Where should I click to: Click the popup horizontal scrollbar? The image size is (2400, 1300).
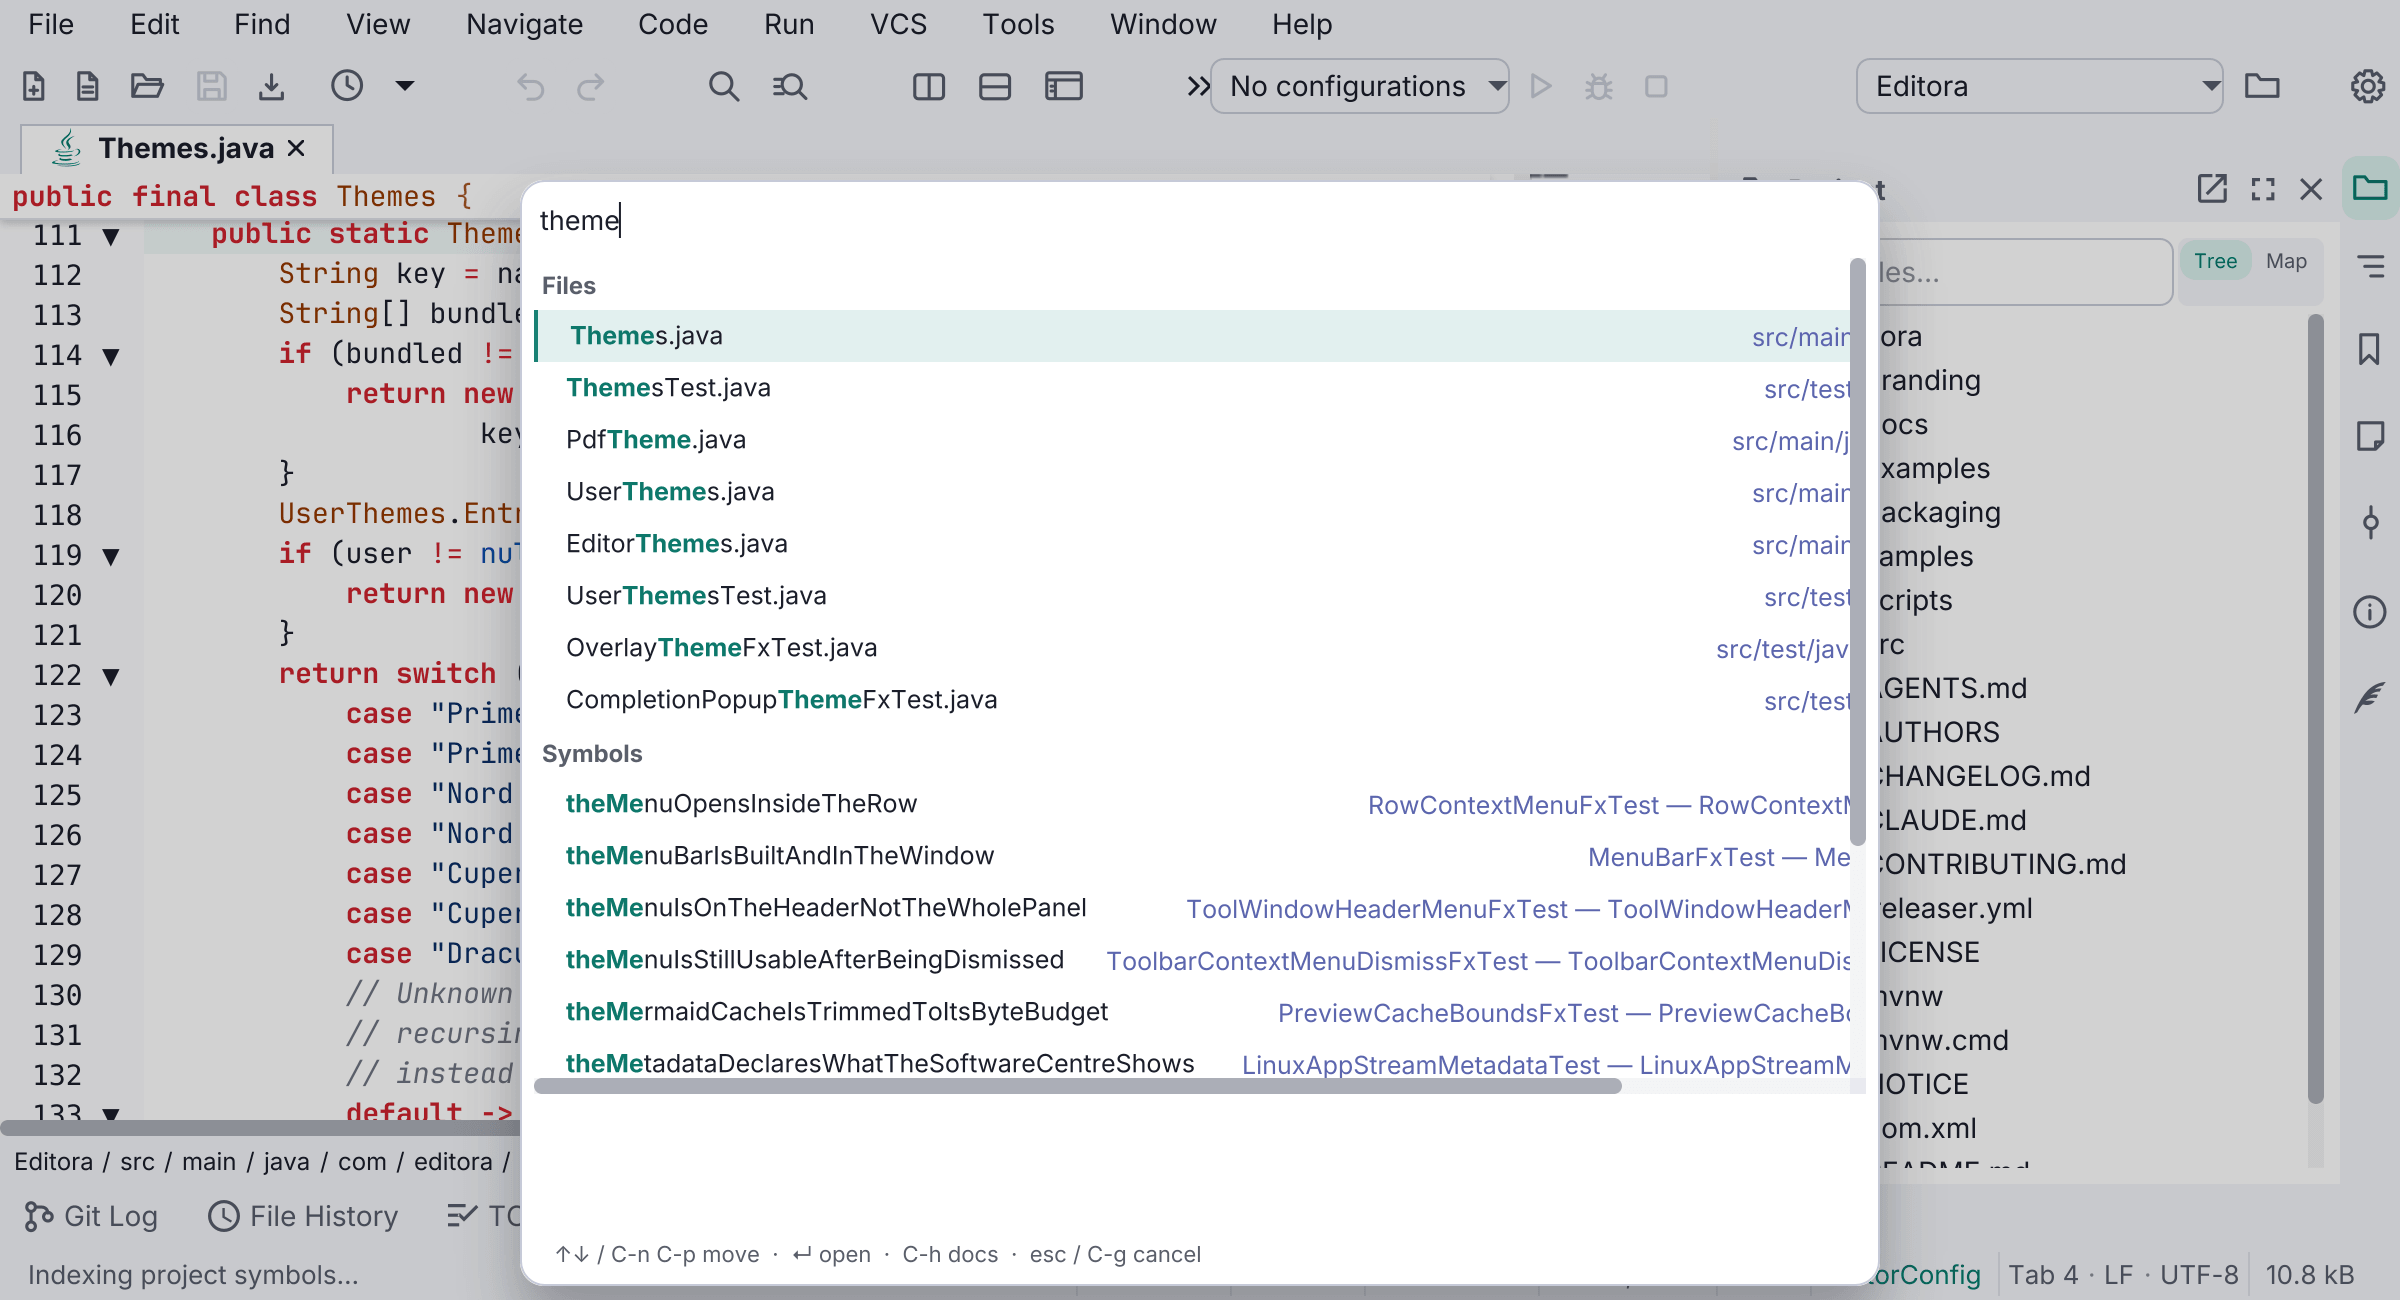1078,1086
